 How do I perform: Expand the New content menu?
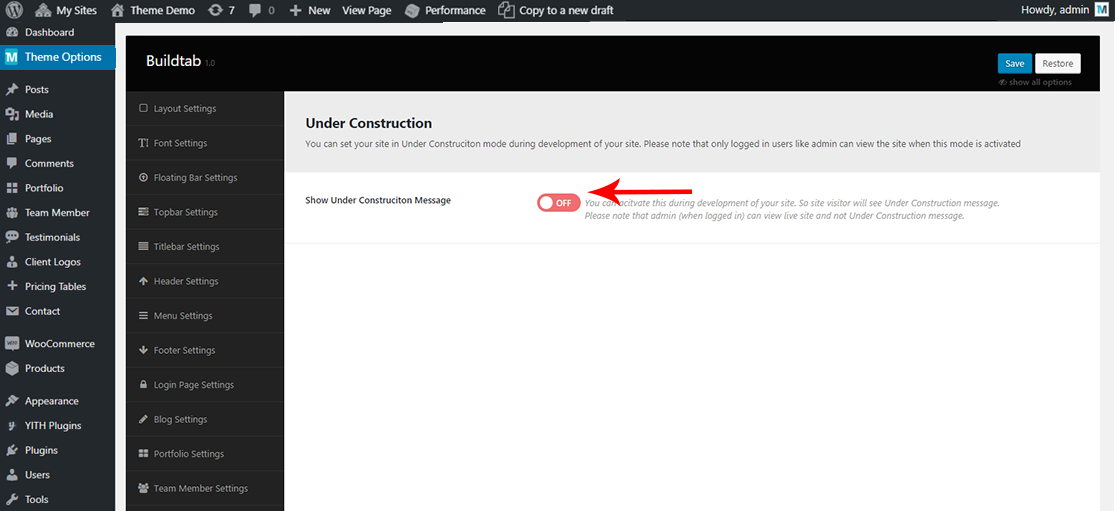(310, 10)
